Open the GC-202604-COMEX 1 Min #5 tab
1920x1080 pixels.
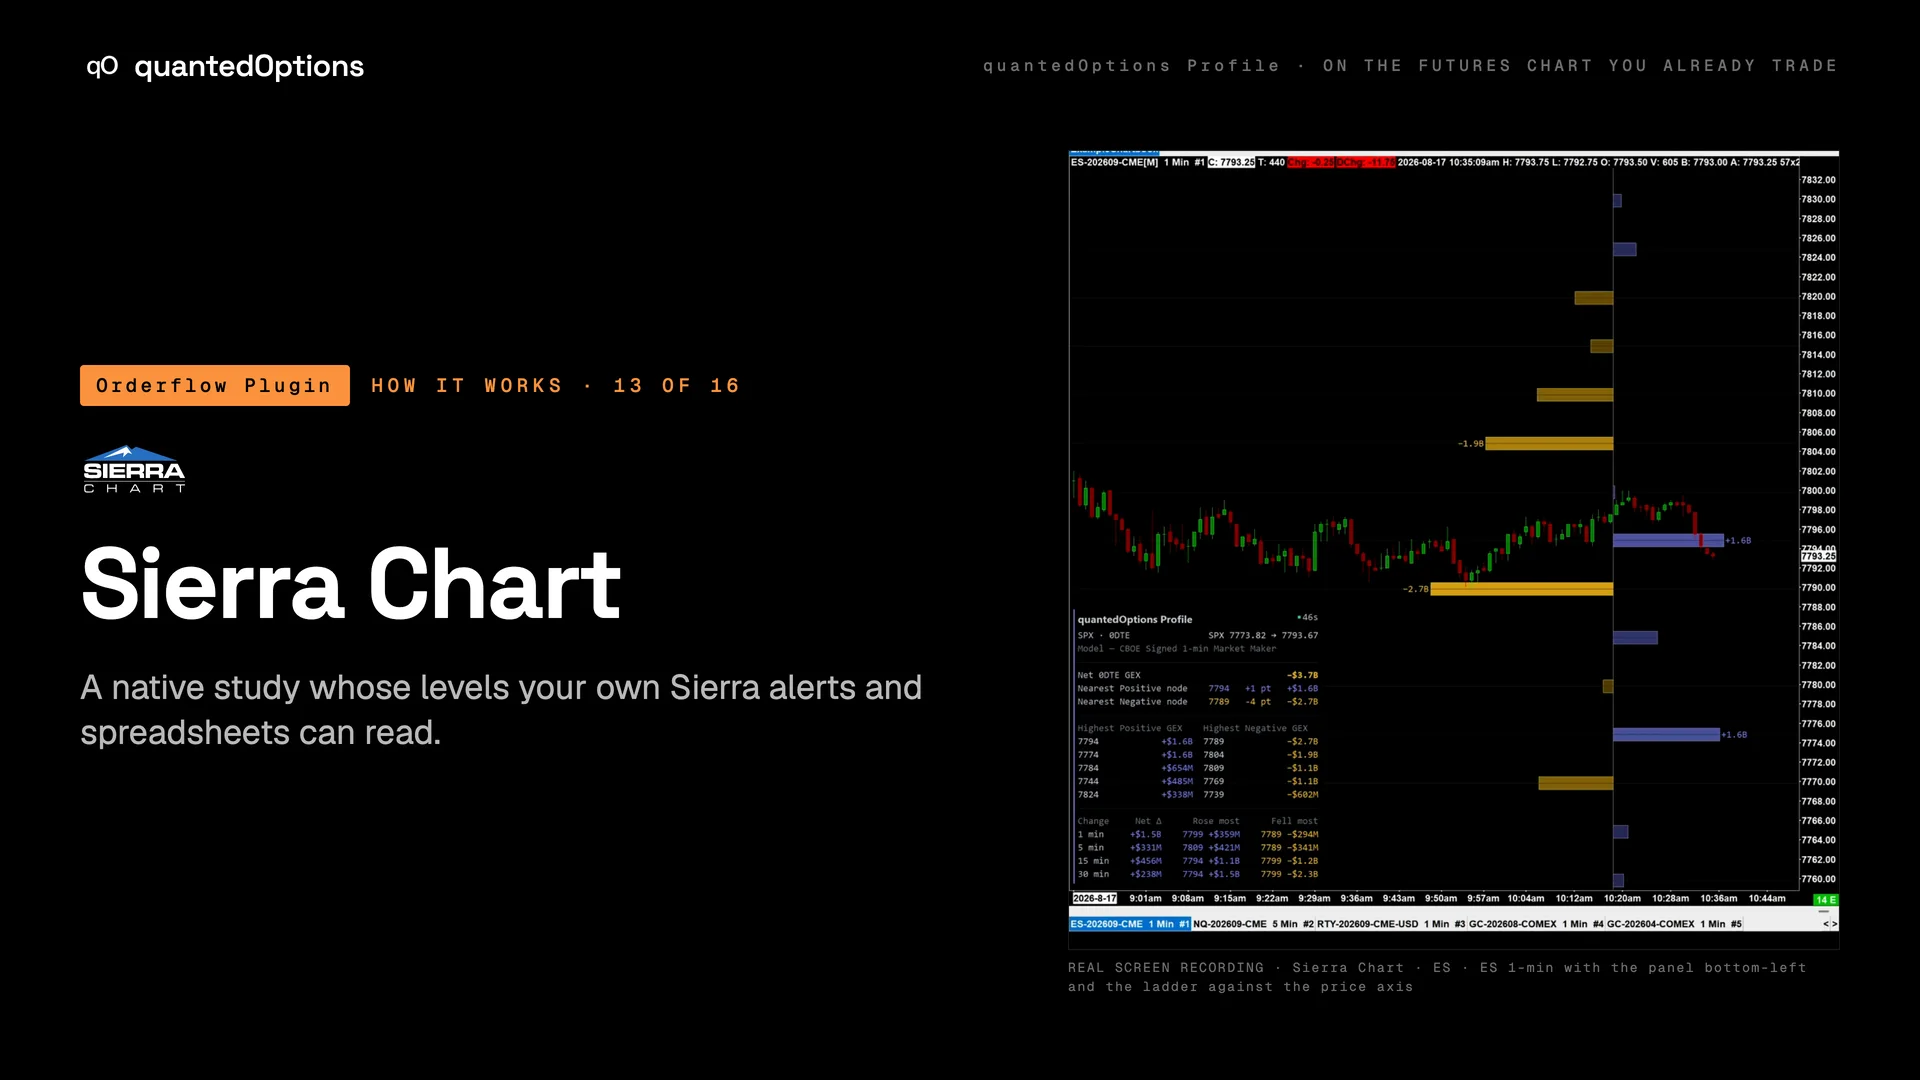click(1674, 924)
